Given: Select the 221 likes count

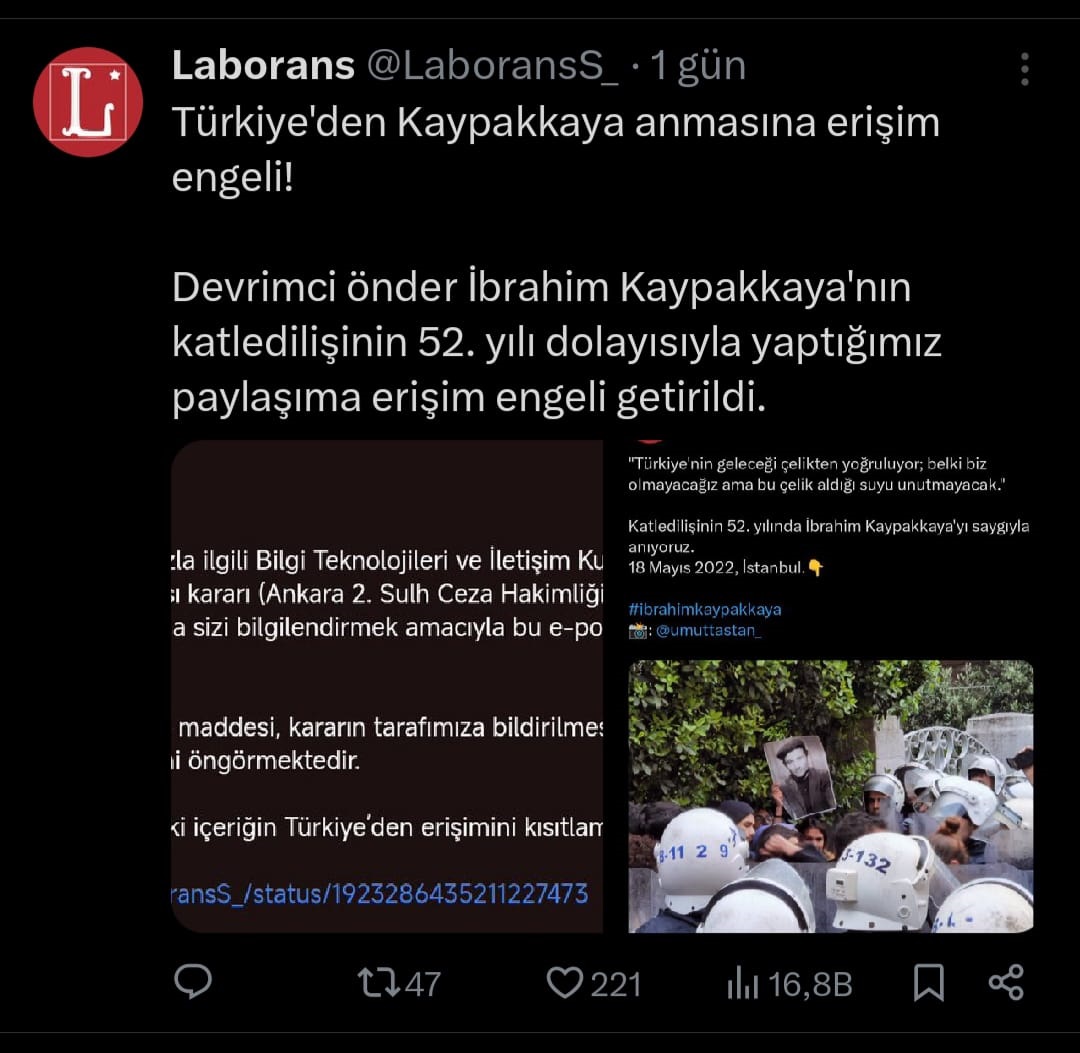Looking at the screenshot, I should (x=616, y=984).
